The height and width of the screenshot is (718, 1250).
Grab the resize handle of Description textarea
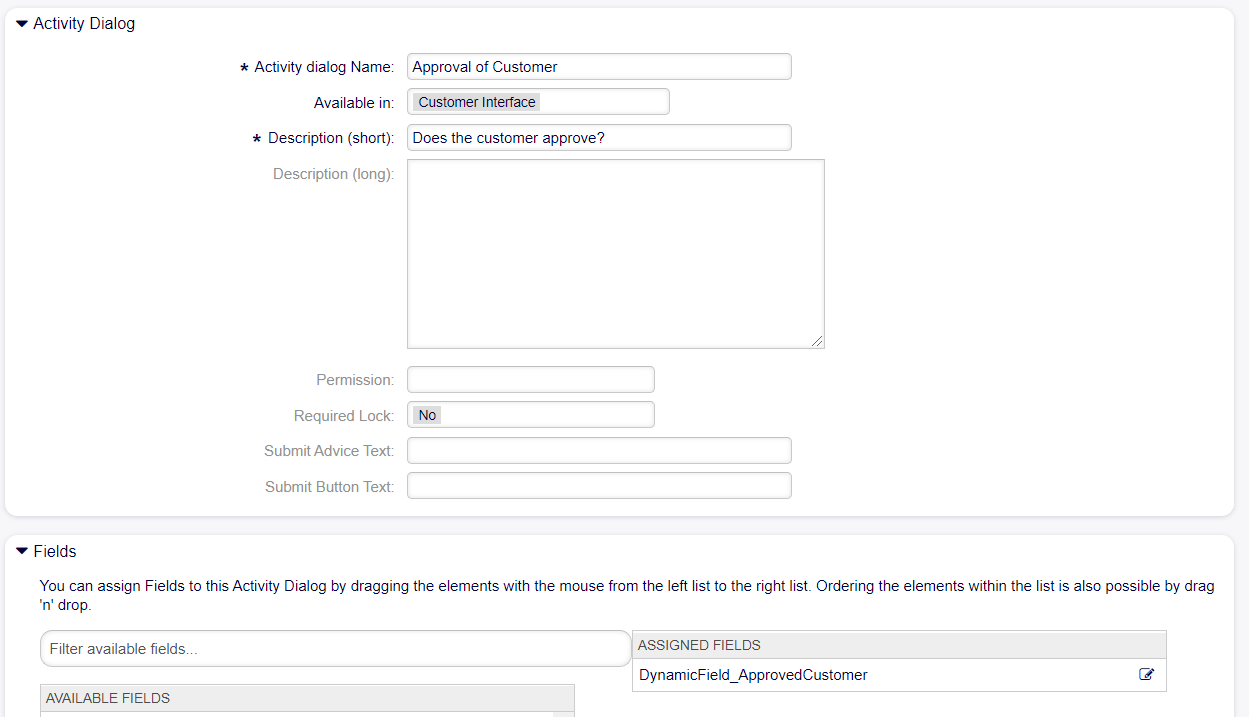pos(817,341)
